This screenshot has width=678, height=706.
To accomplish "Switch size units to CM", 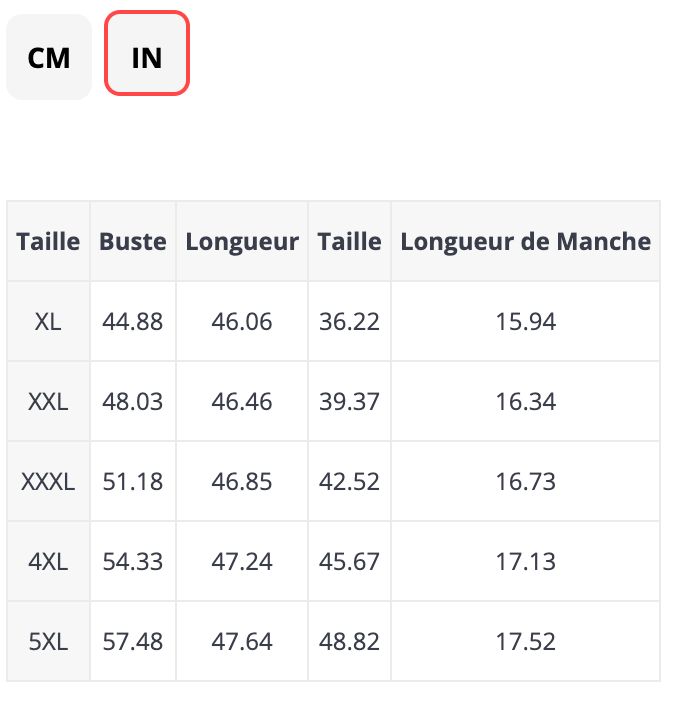I will click(x=49, y=57).
